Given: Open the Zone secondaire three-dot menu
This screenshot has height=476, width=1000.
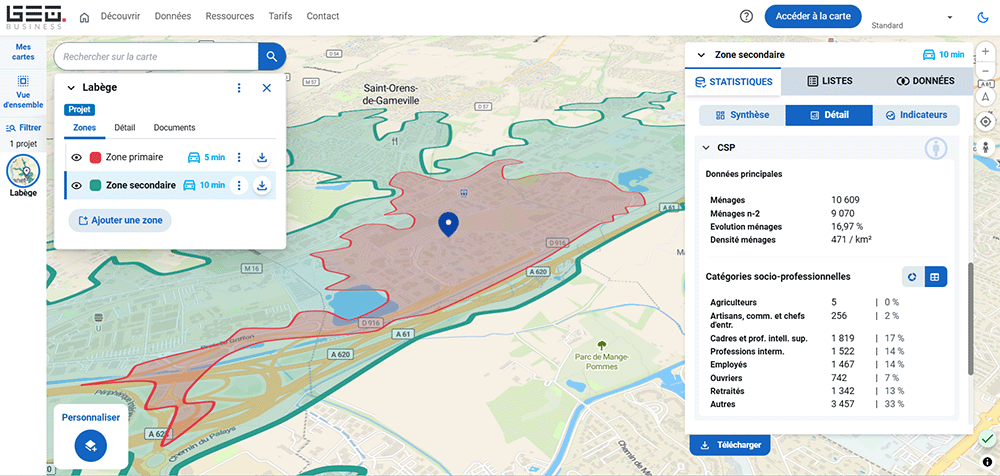Looking at the screenshot, I should tap(239, 185).
